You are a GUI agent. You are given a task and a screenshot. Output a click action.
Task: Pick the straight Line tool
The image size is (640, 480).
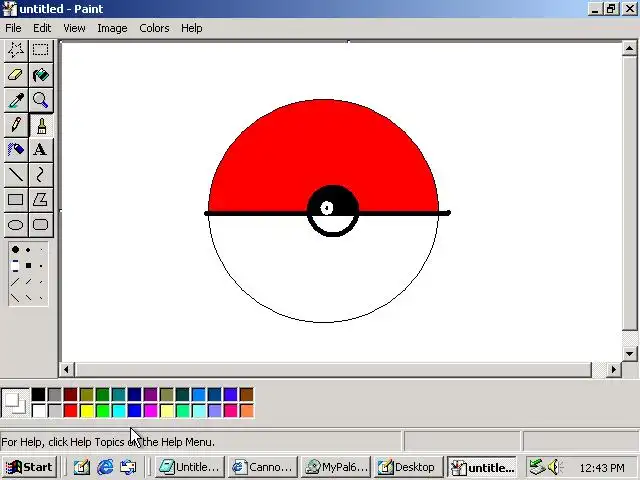pyautogui.click(x=16, y=175)
